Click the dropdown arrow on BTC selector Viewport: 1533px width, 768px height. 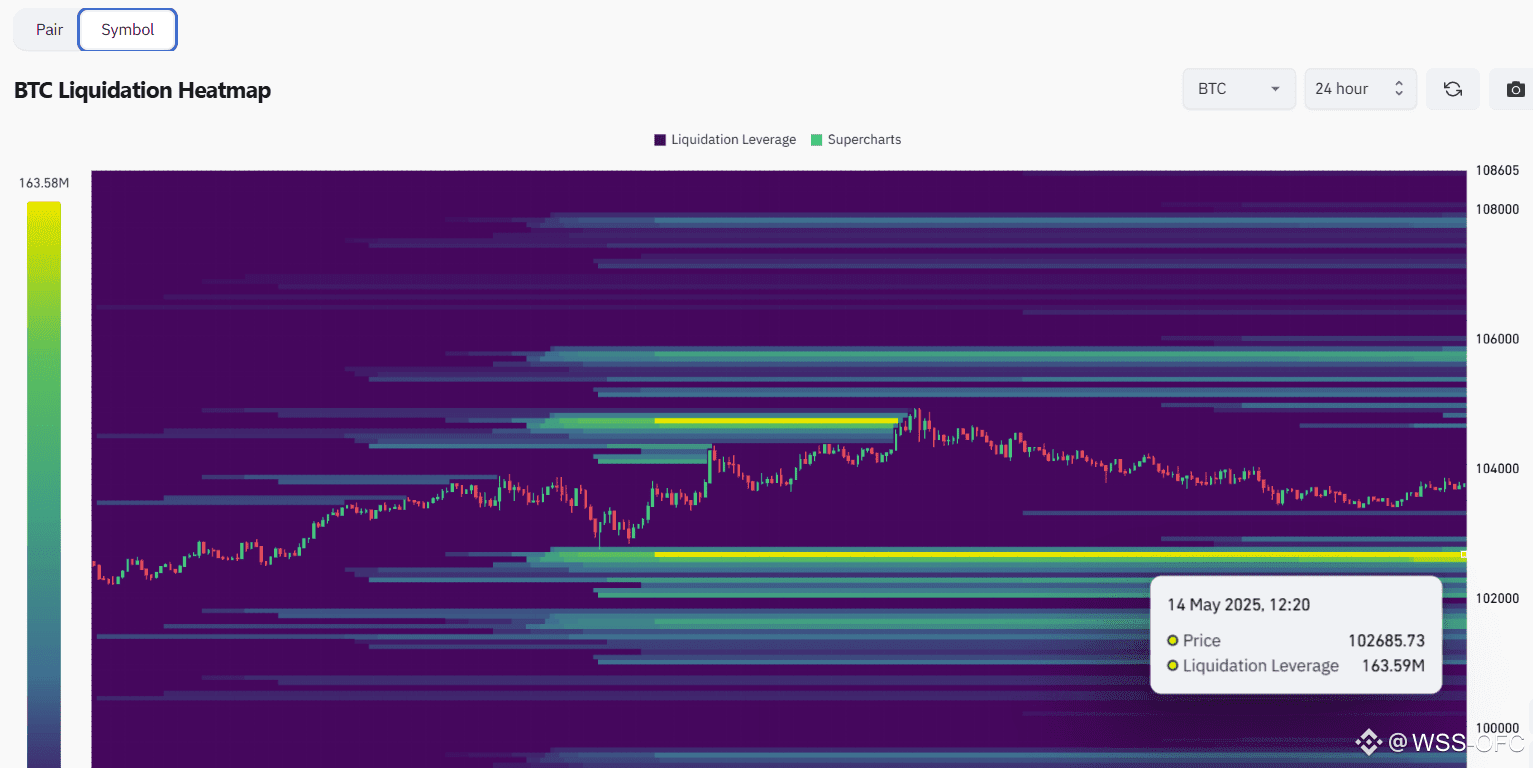[1277, 88]
